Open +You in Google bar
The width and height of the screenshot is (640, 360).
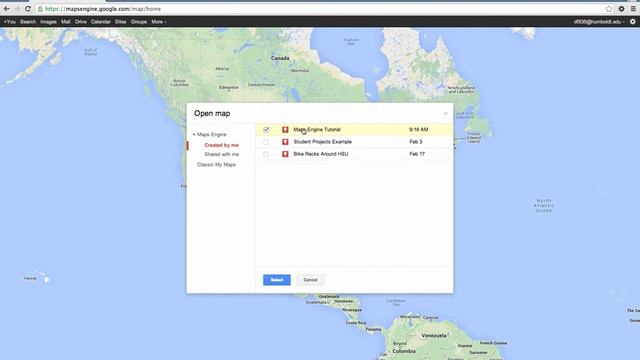point(10,22)
